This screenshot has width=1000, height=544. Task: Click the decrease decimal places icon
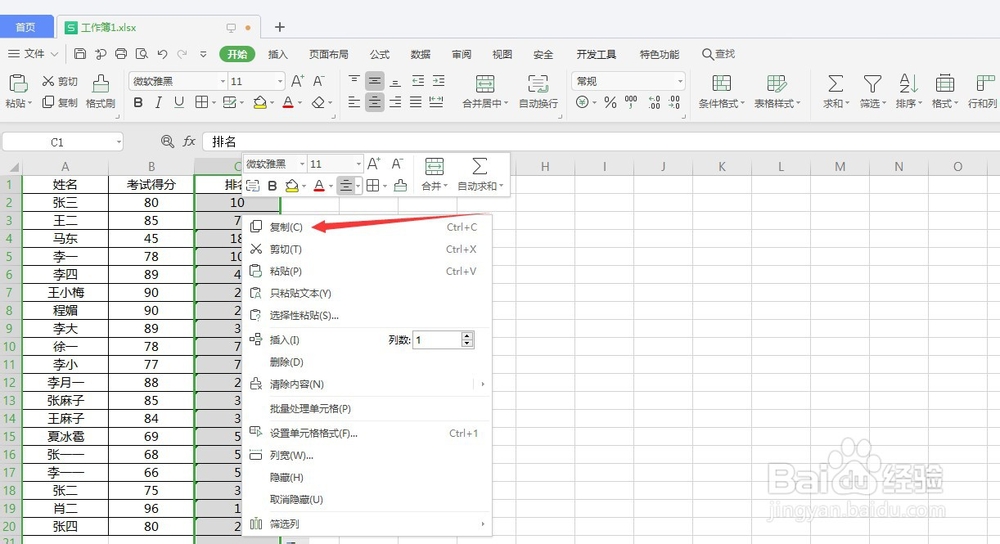675,102
